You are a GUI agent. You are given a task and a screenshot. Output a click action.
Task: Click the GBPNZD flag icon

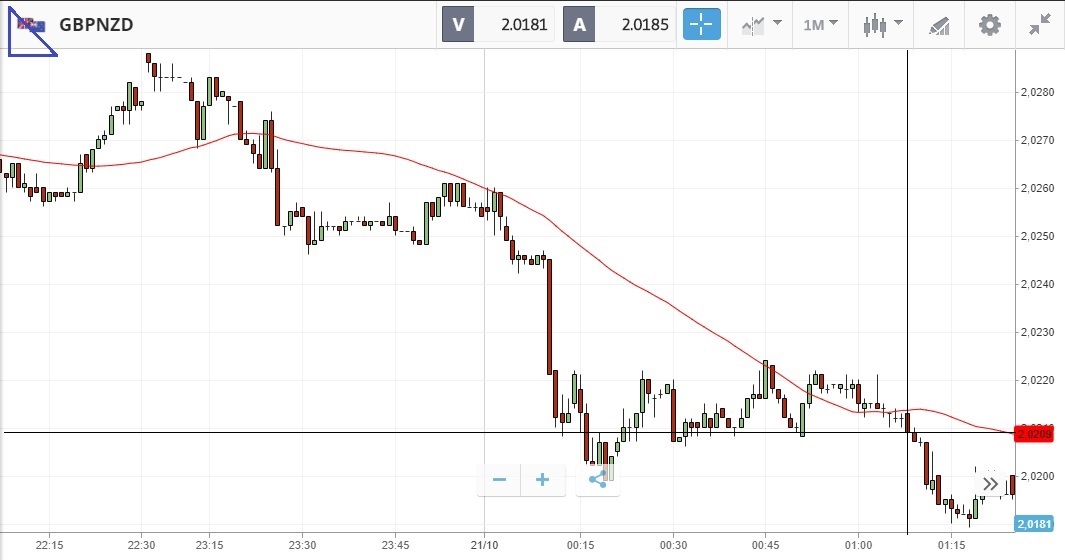click(x=27, y=25)
